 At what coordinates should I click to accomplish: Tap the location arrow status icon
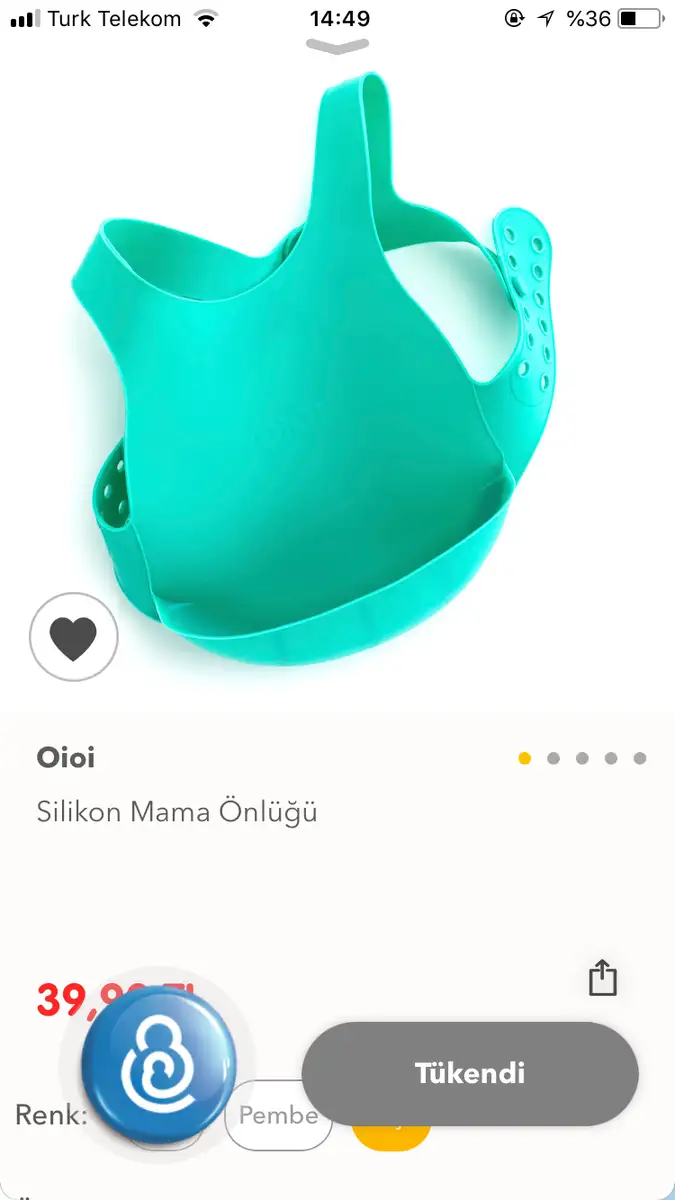pyautogui.click(x=546, y=19)
